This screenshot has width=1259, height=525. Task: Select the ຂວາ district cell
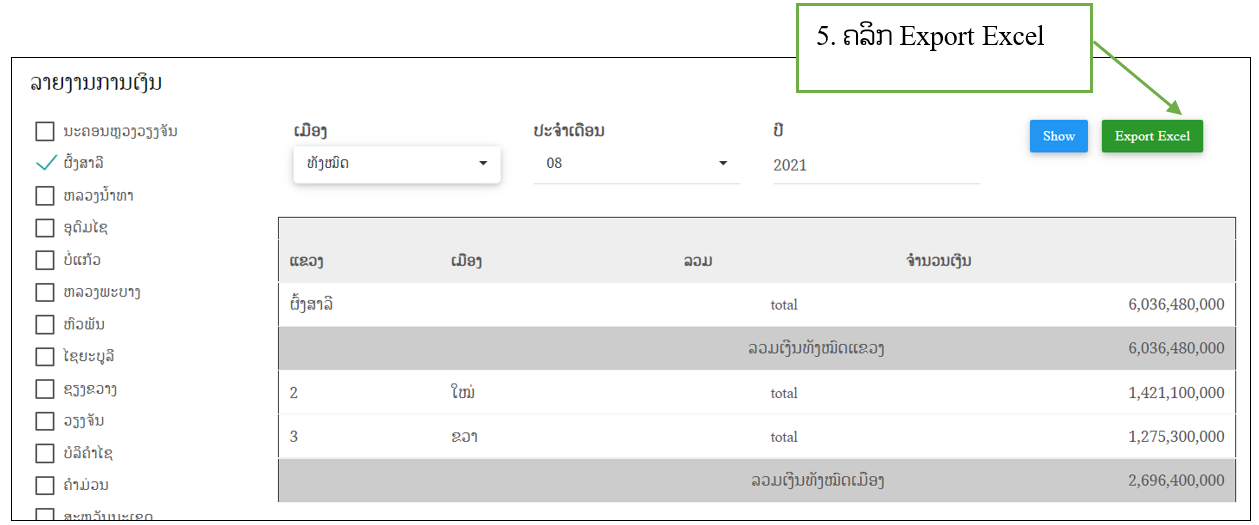[x=464, y=437]
